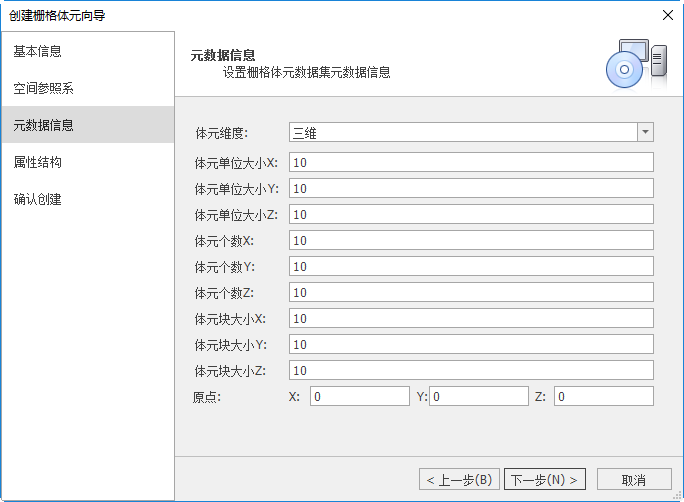The width and height of the screenshot is (684, 502).
Task: Click the origin Z coordinate field
Action: (603, 396)
